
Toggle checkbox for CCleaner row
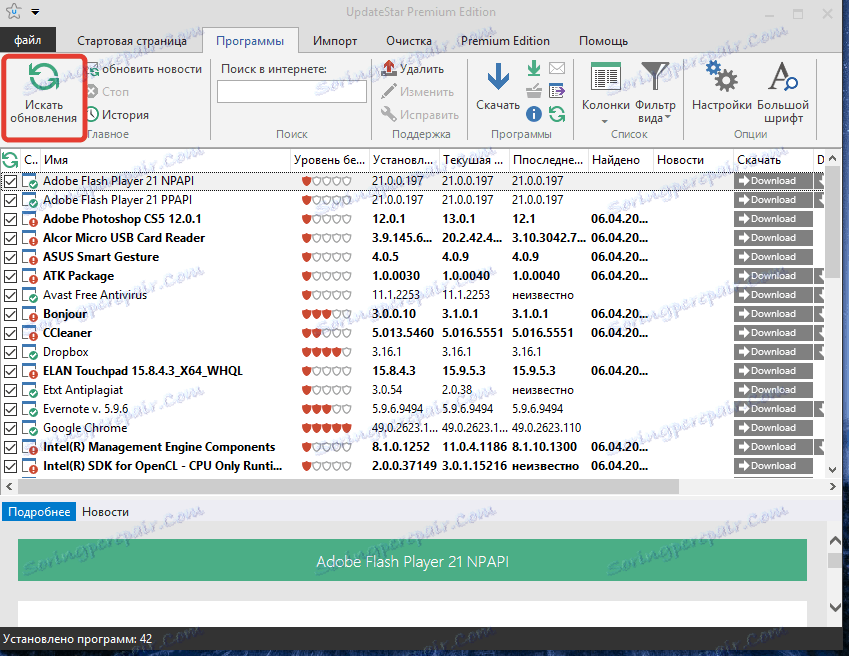coord(11,333)
